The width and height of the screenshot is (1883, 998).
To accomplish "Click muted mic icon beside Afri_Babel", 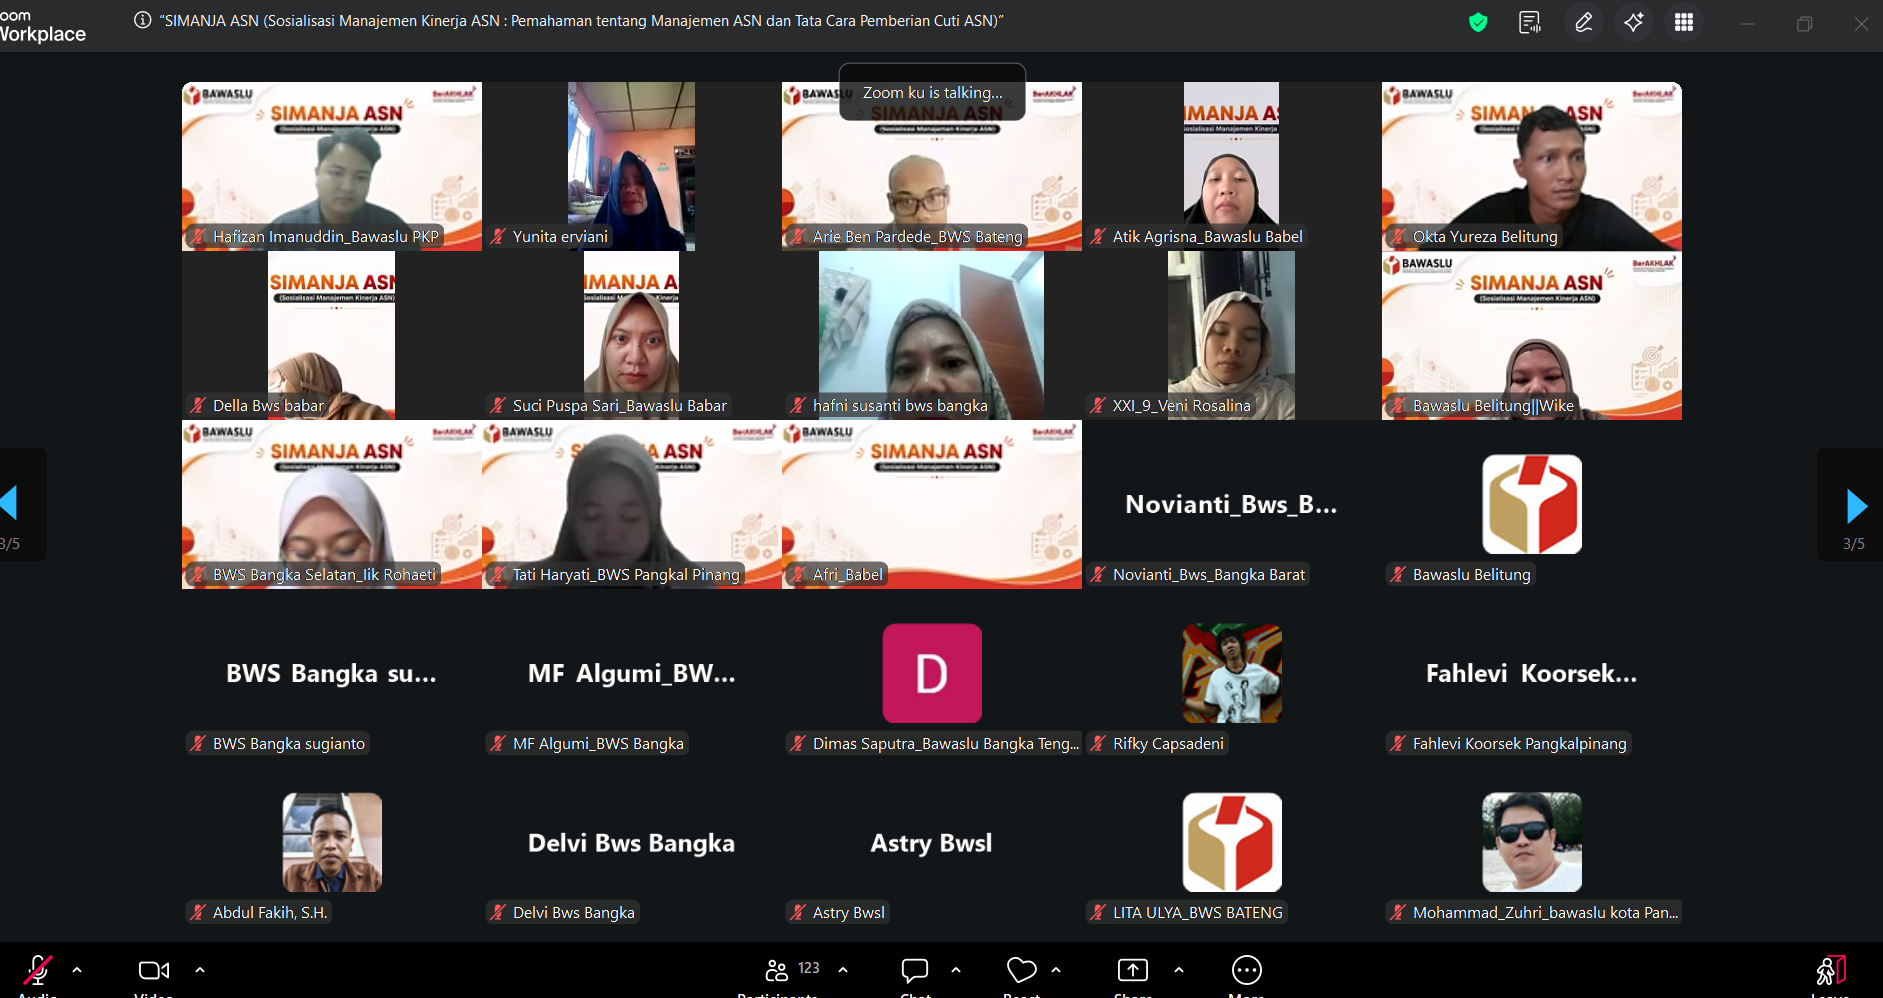I will tap(799, 575).
